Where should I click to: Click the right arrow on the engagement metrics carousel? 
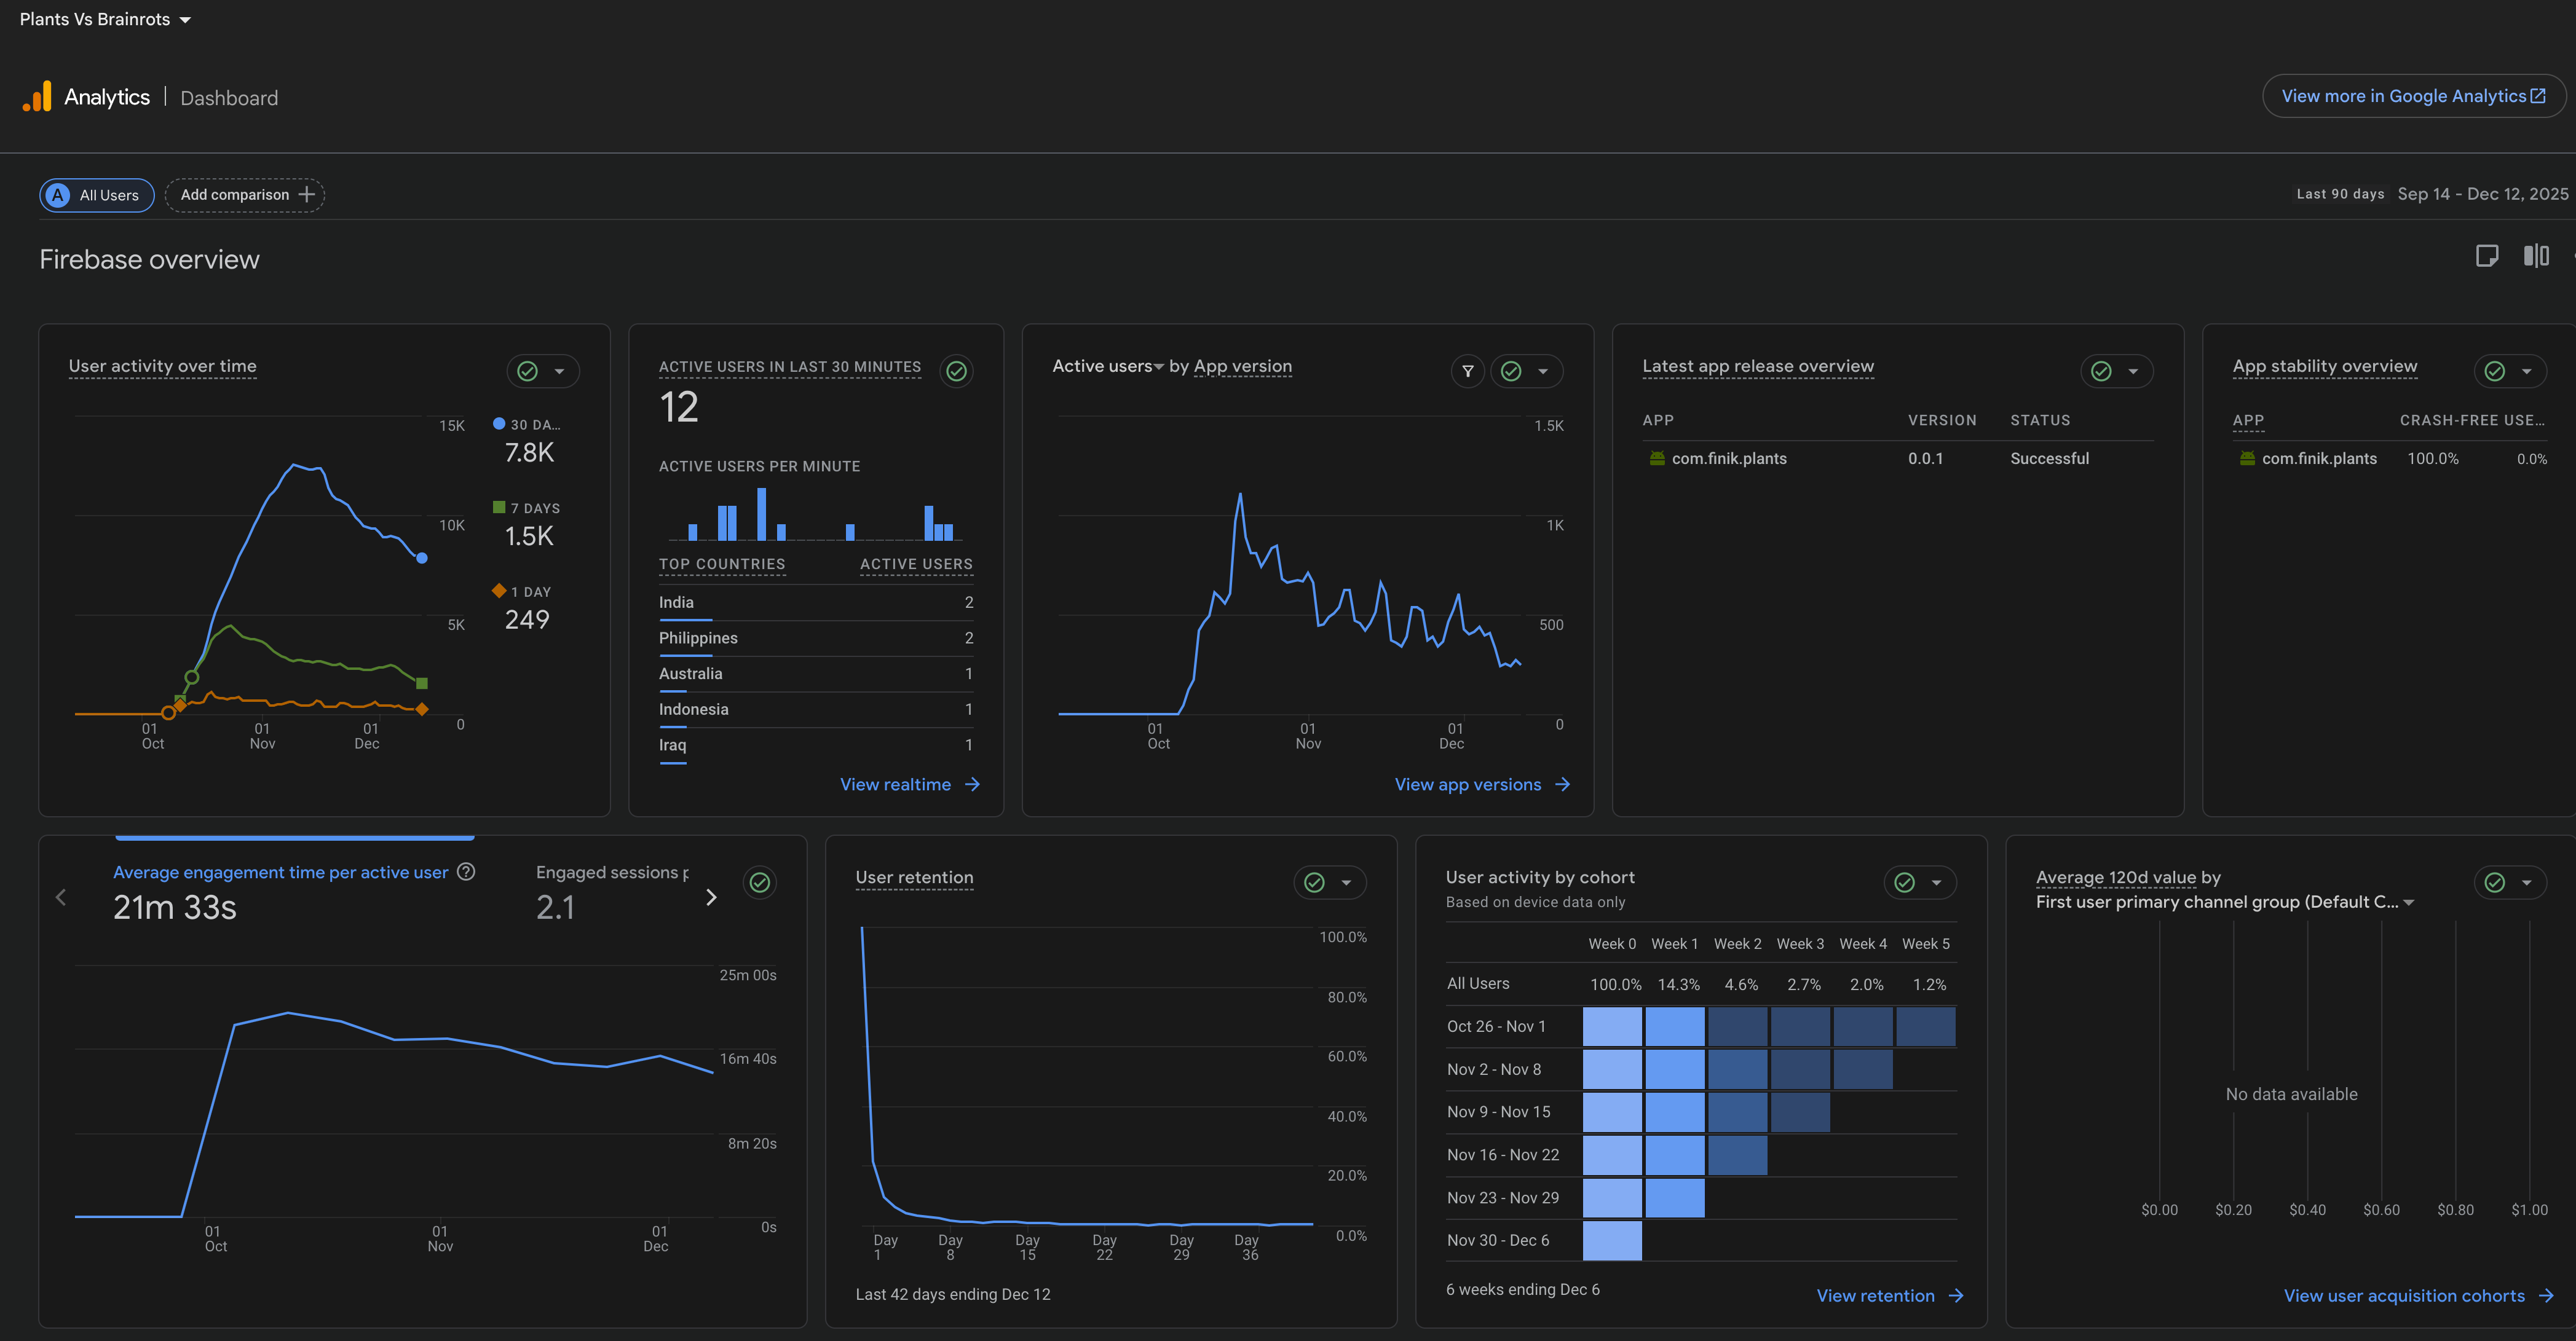click(711, 897)
